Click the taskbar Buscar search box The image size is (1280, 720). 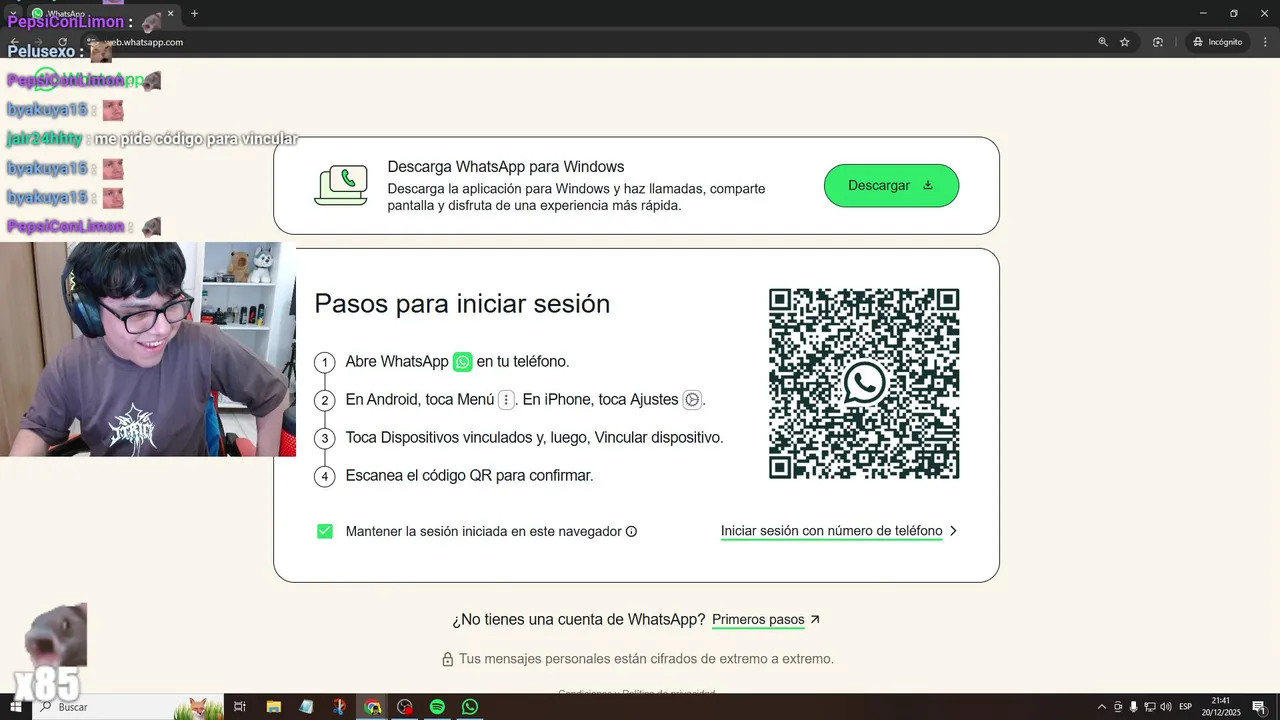pos(130,707)
